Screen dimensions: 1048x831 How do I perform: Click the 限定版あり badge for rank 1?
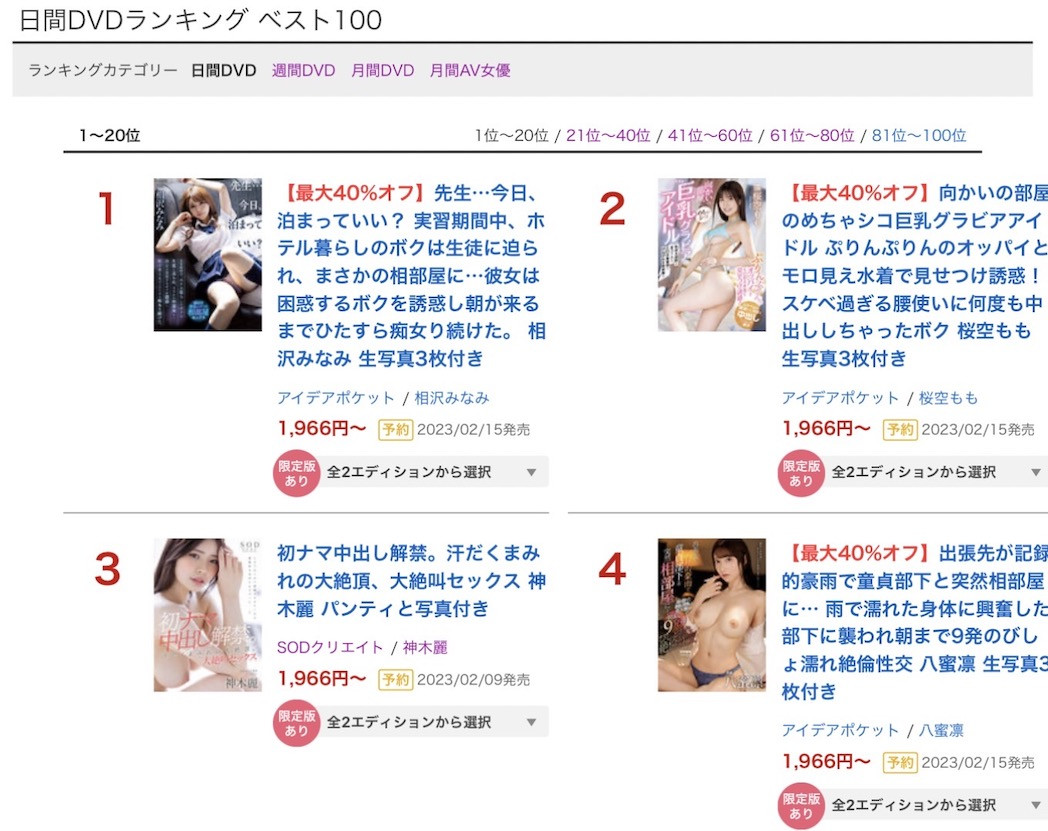[296, 473]
